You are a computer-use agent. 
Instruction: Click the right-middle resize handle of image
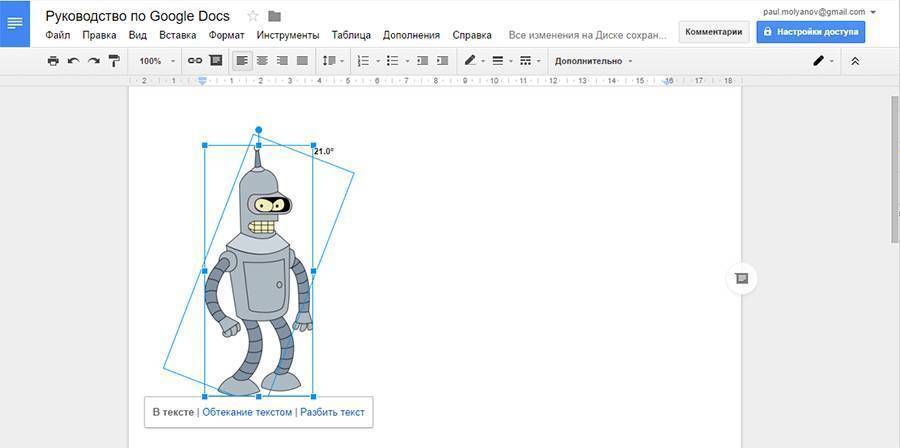[x=313, y=270]
